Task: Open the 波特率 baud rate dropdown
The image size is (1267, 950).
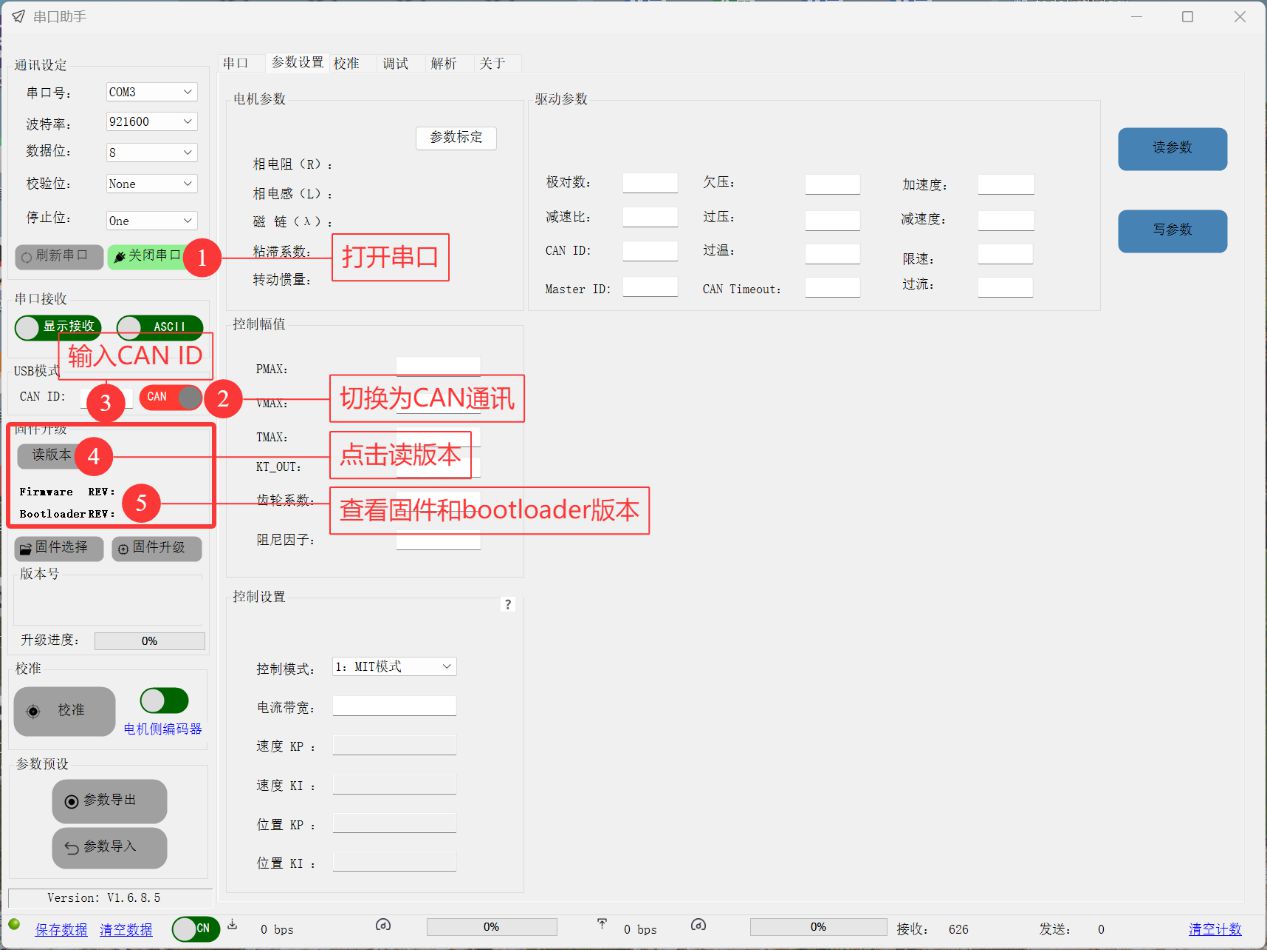Action: [x=151, y=122]
